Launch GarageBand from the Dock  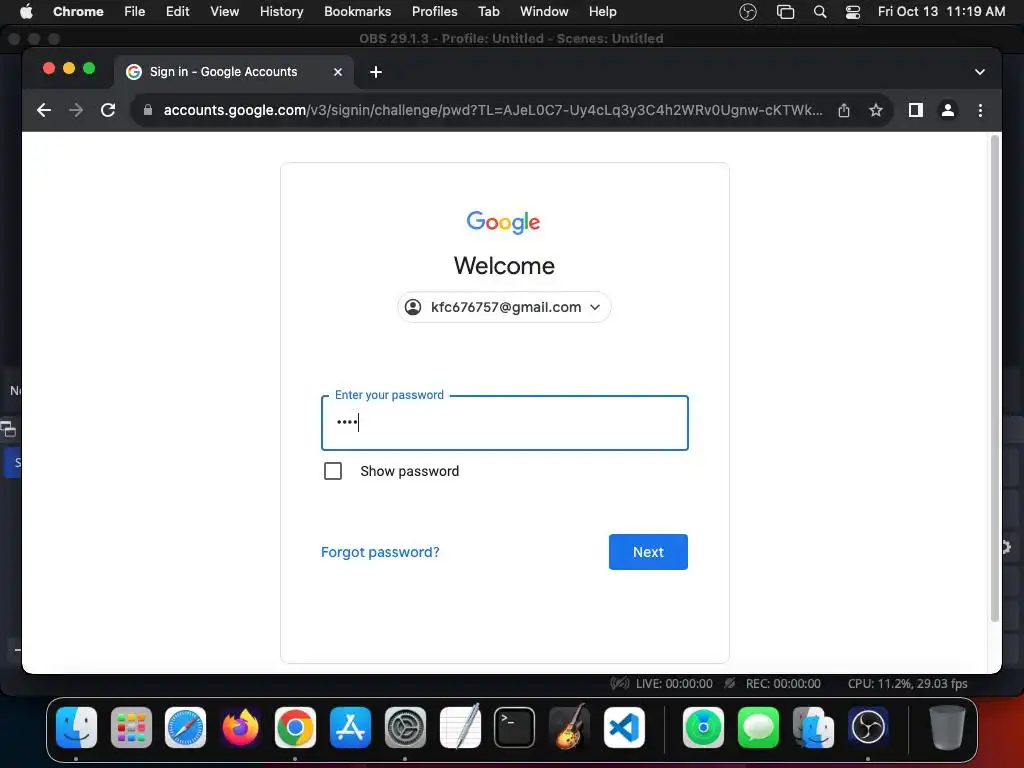click(x=569, y=726)
